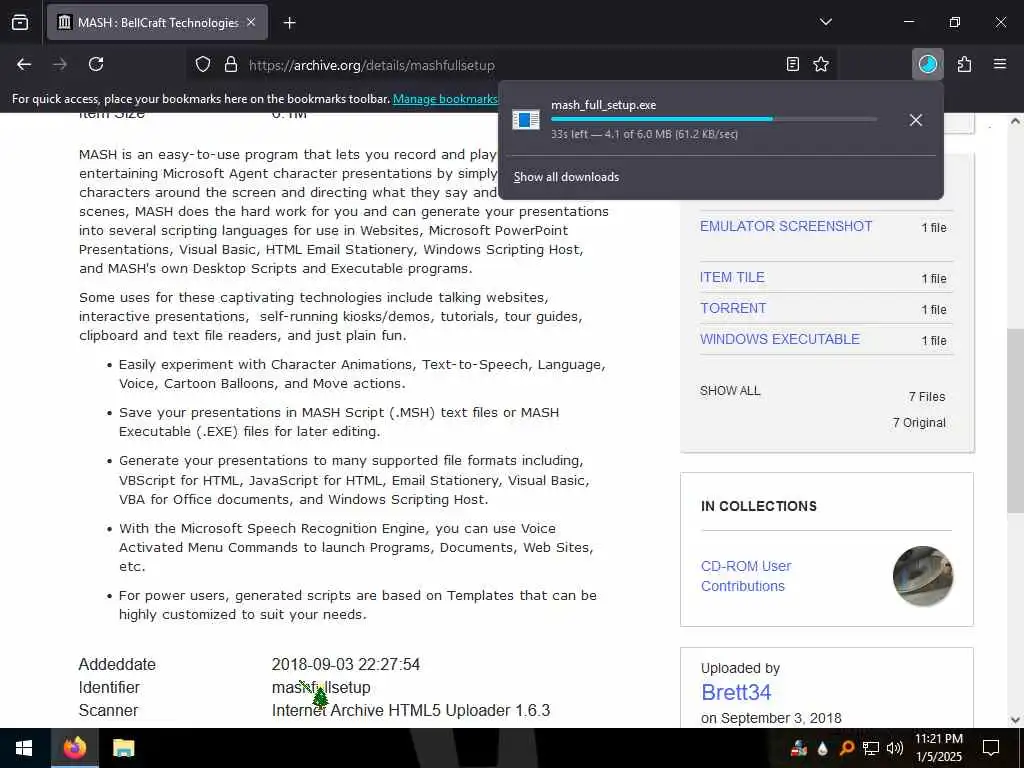Open Manage bookmarks link

coord(445,99)
